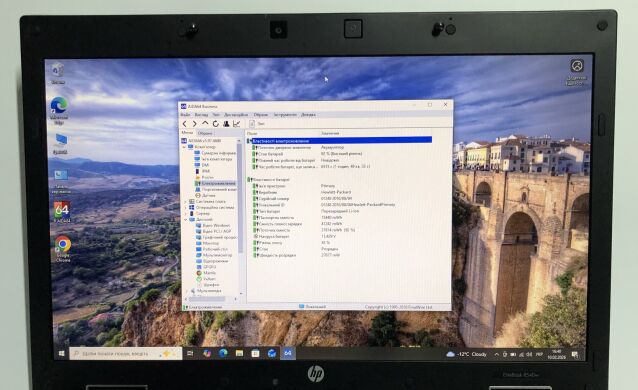The height and width of the screenshot is (390, 638).
Task: Select Відео PCI / AGP in tree
Action: [x=213, y=231]
